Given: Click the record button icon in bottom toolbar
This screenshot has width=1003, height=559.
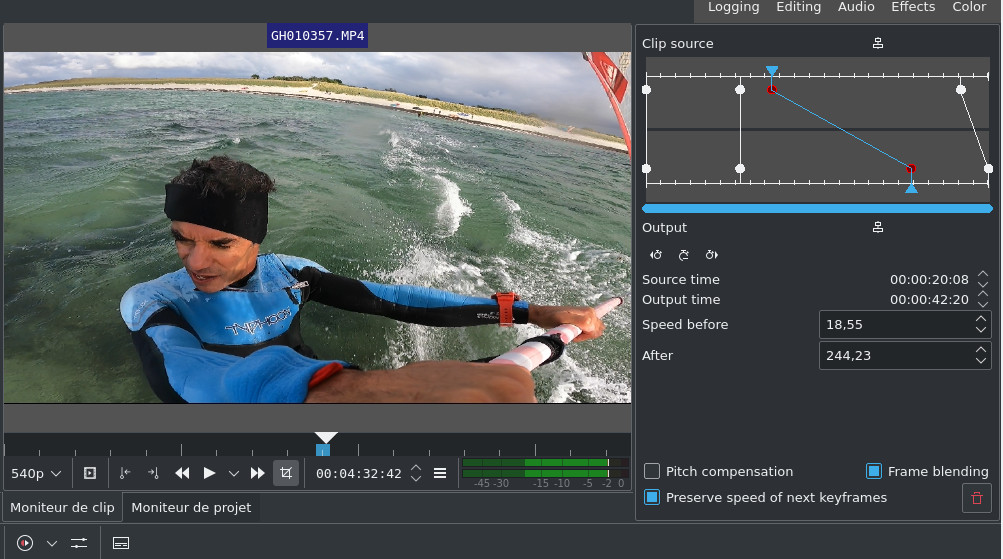Looking at the screenshot, I should [x=25, y=543].
